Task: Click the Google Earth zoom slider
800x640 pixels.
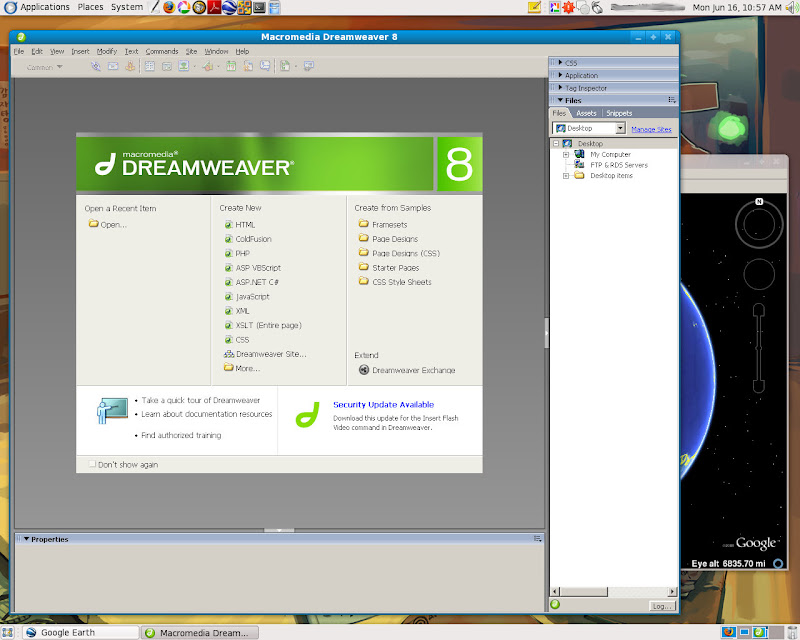Action: coord(759,348)
